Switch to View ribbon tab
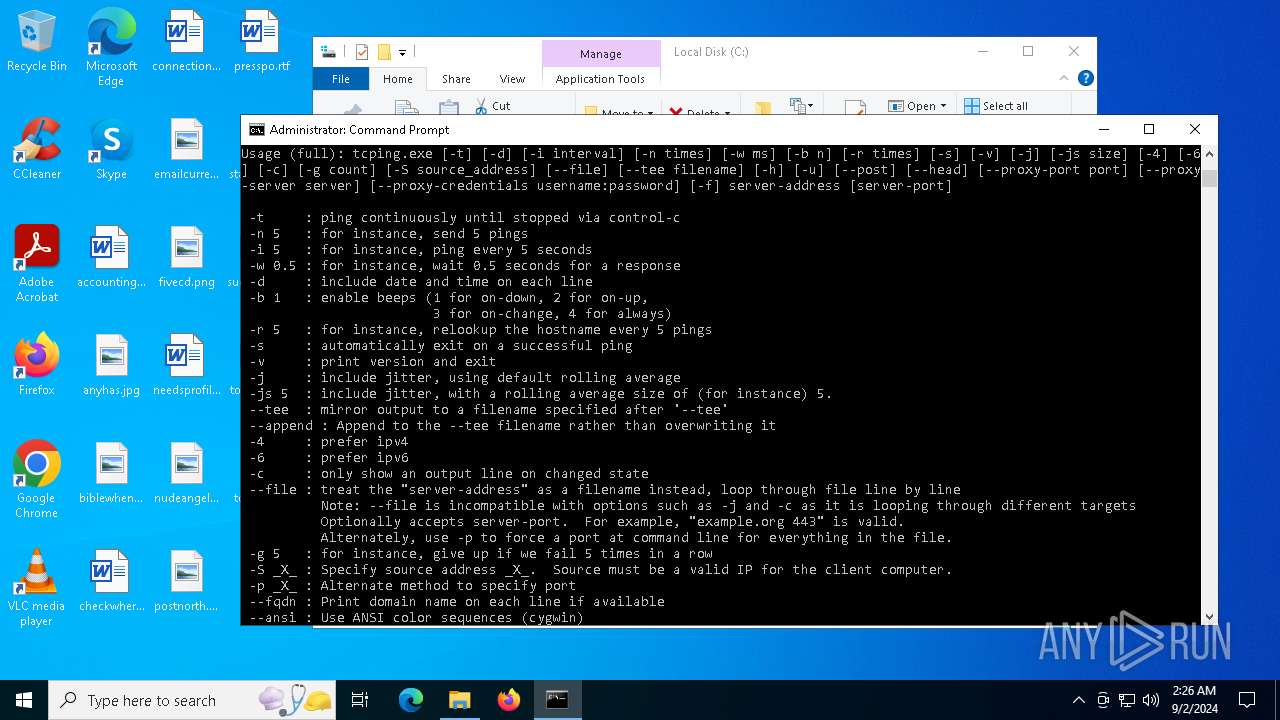1280x720 pixels. point(512,79)
